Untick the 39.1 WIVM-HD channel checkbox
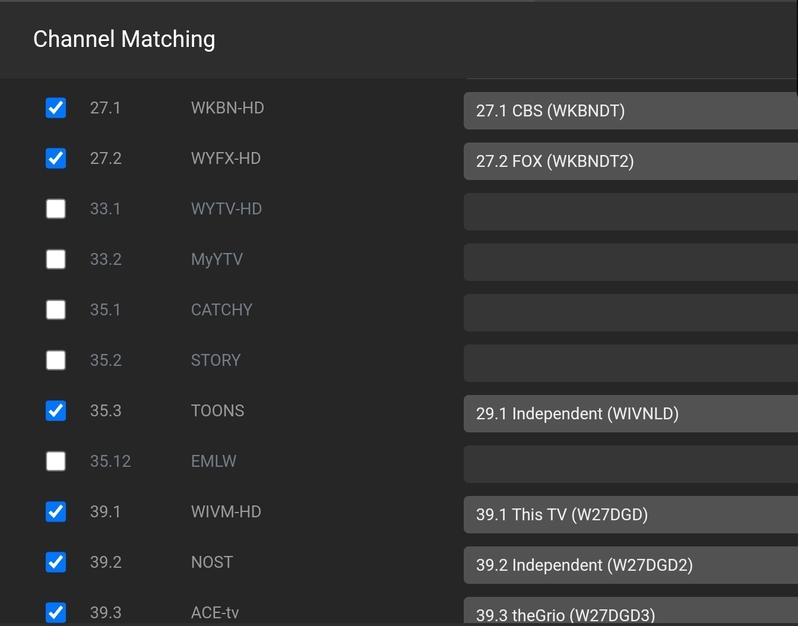Viewport: 798px width, 626px height. click(56, 512)
